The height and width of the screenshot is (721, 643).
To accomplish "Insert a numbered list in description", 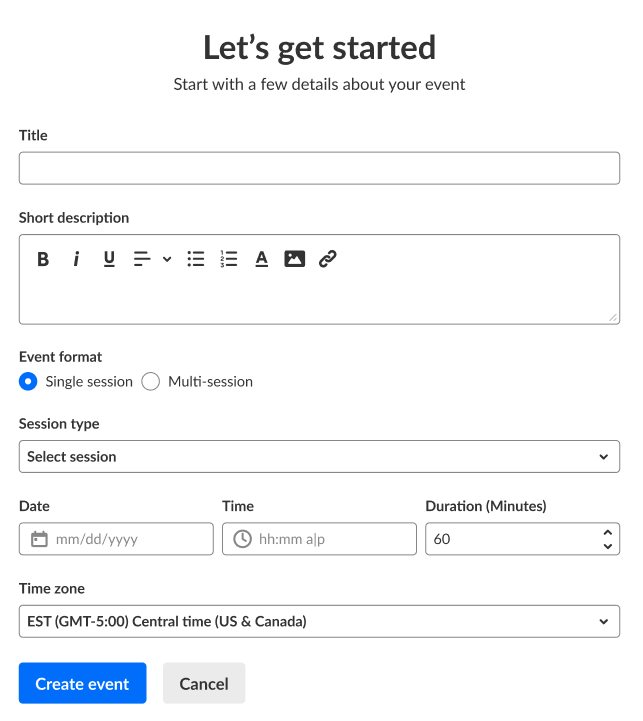I will 229,259.
